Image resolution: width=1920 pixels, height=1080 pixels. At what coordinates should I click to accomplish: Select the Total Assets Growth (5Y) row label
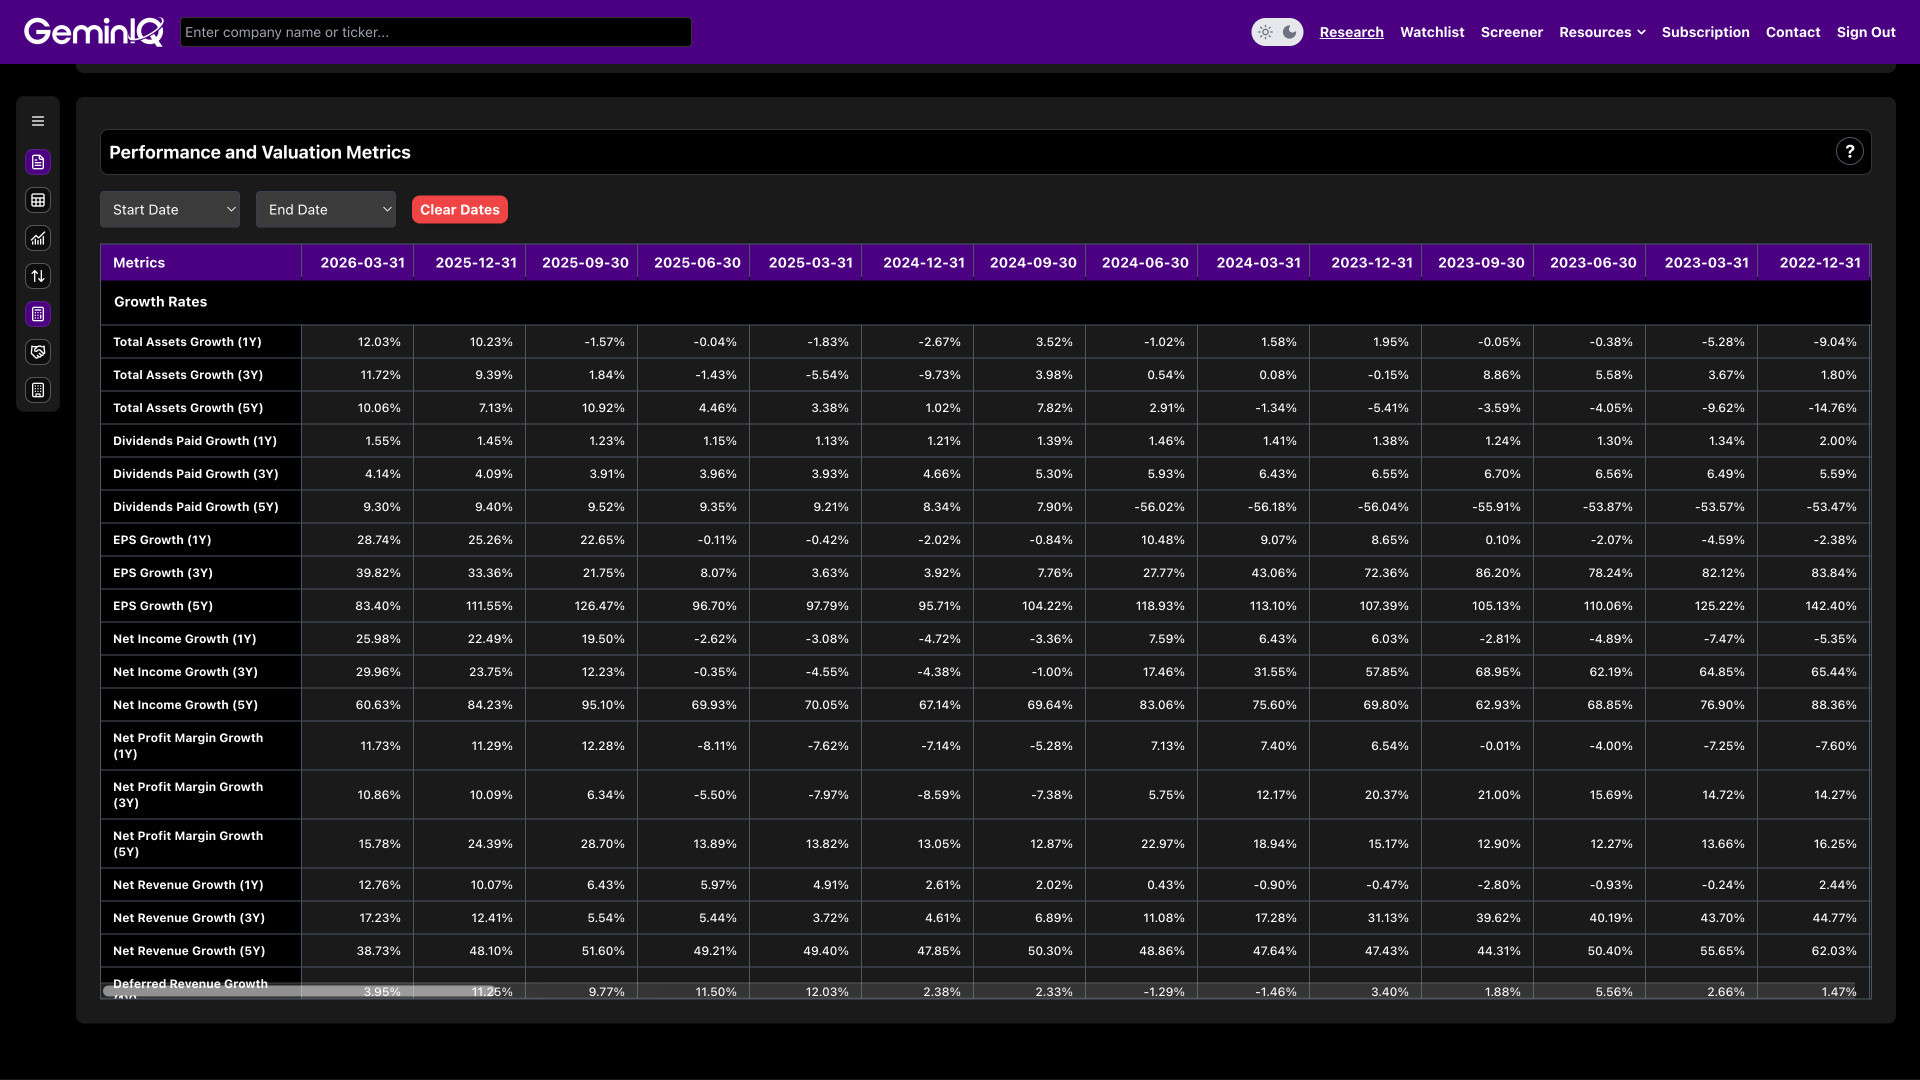click(188, 407)
